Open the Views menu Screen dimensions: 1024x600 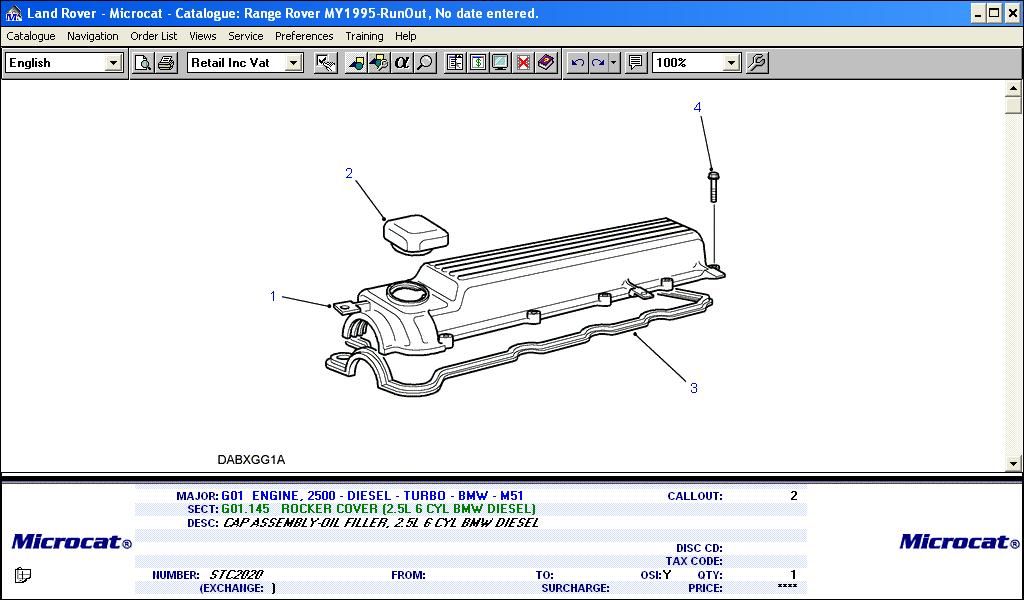pos(202,36)
